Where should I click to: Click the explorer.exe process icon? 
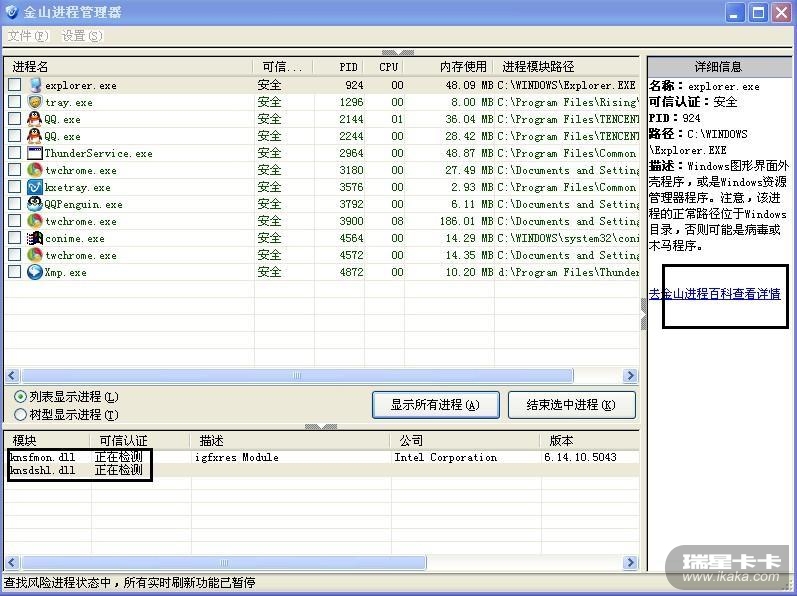35,85
